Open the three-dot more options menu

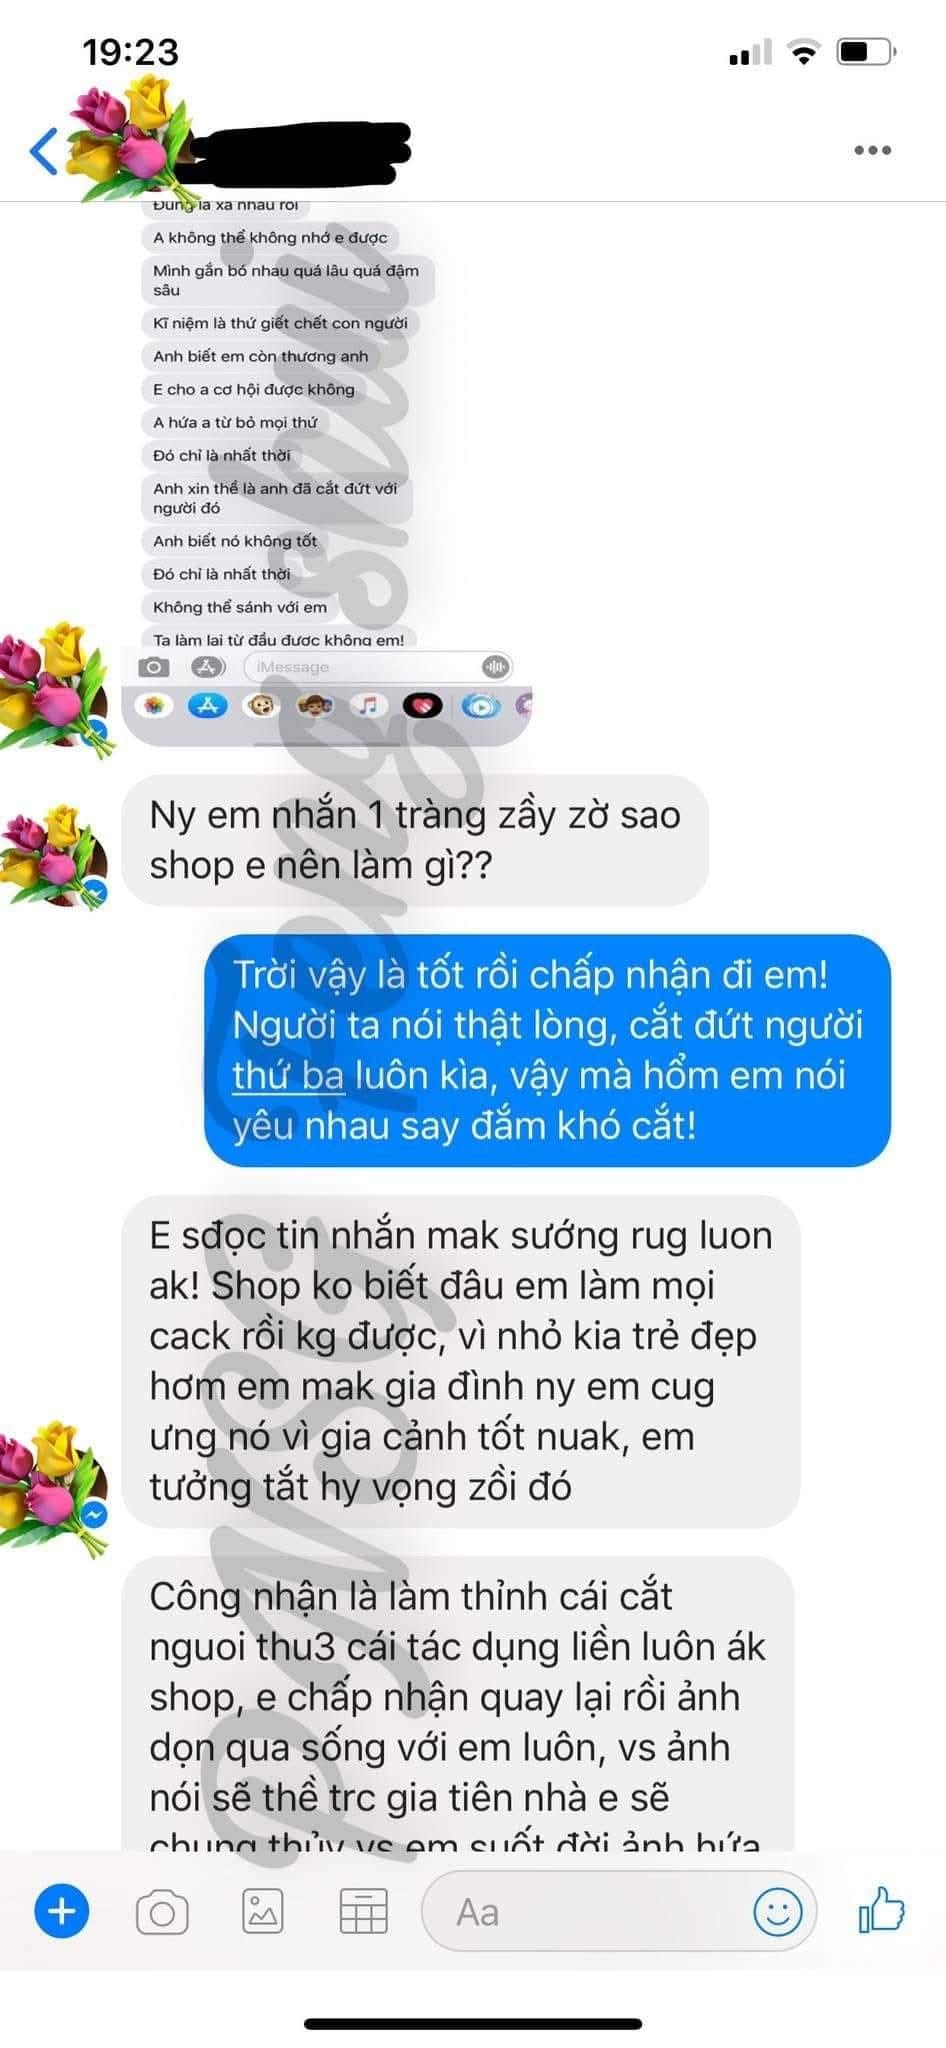tap(872, 151)
